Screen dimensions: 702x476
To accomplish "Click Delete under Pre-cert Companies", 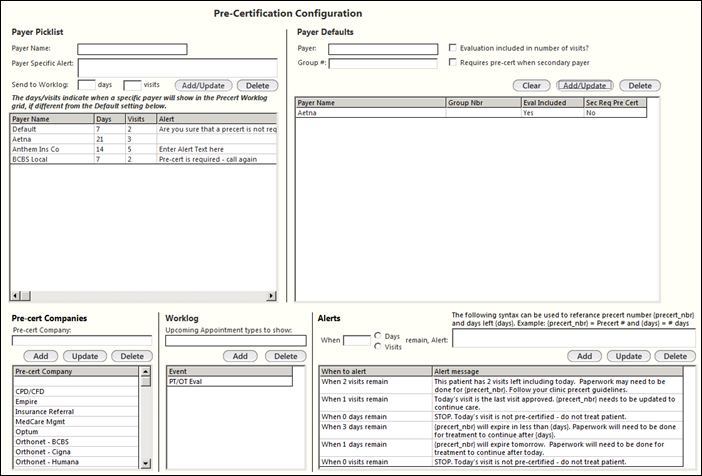I will pos(132,356).
